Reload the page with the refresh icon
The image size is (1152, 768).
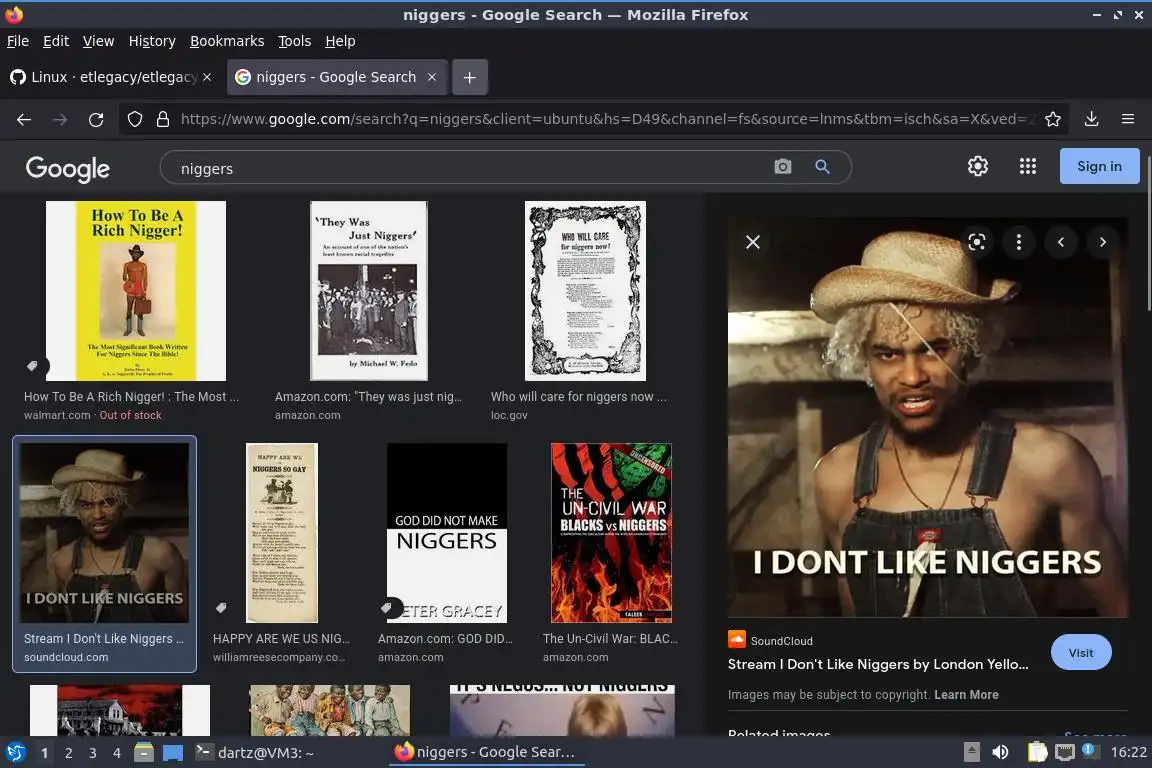coord(96,119)
